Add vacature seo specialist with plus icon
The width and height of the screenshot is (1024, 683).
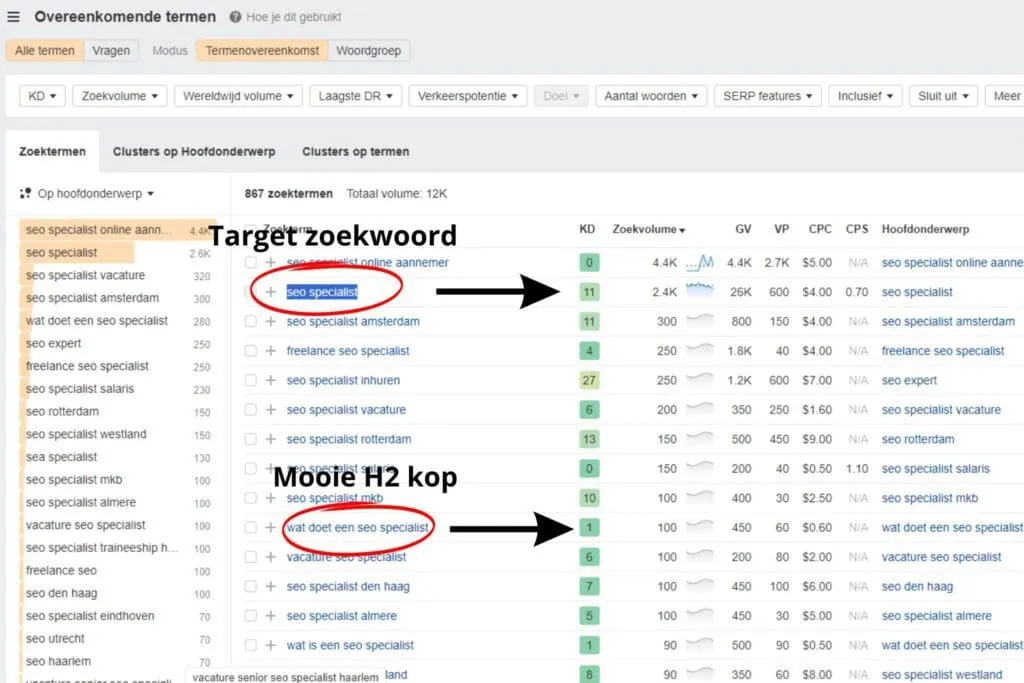pyautogui.click(x=271, y=556)
